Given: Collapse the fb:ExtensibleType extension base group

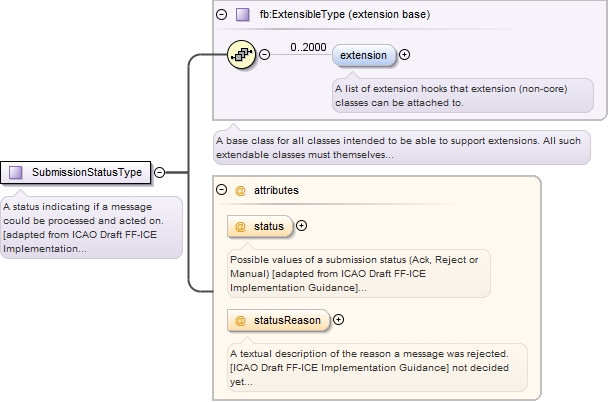Looking at the screenshot, I should pyautogui.click(x=222, y=14).
